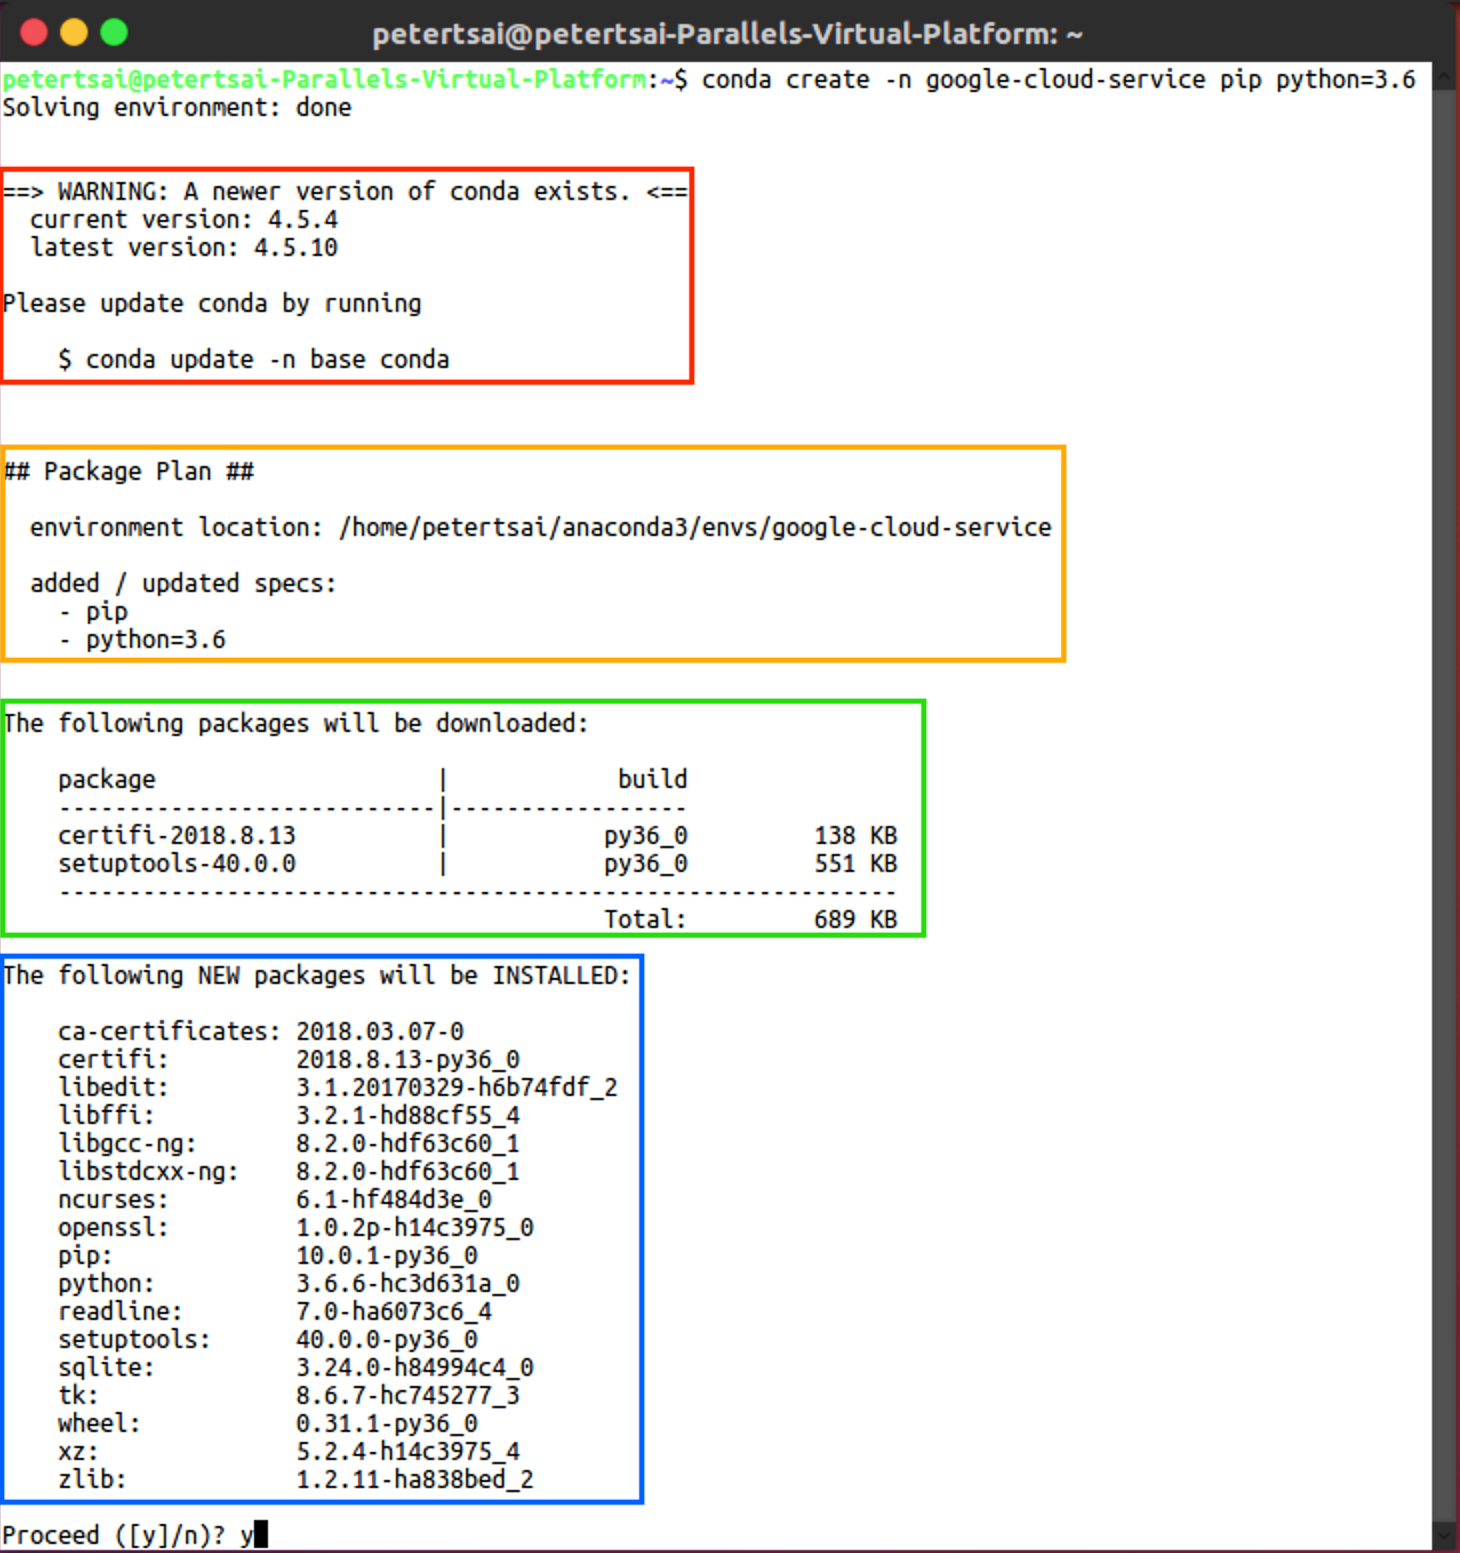Click the certifi-2018.8.13 download row
The image size is (1460, 1553).
pos(177,836)
